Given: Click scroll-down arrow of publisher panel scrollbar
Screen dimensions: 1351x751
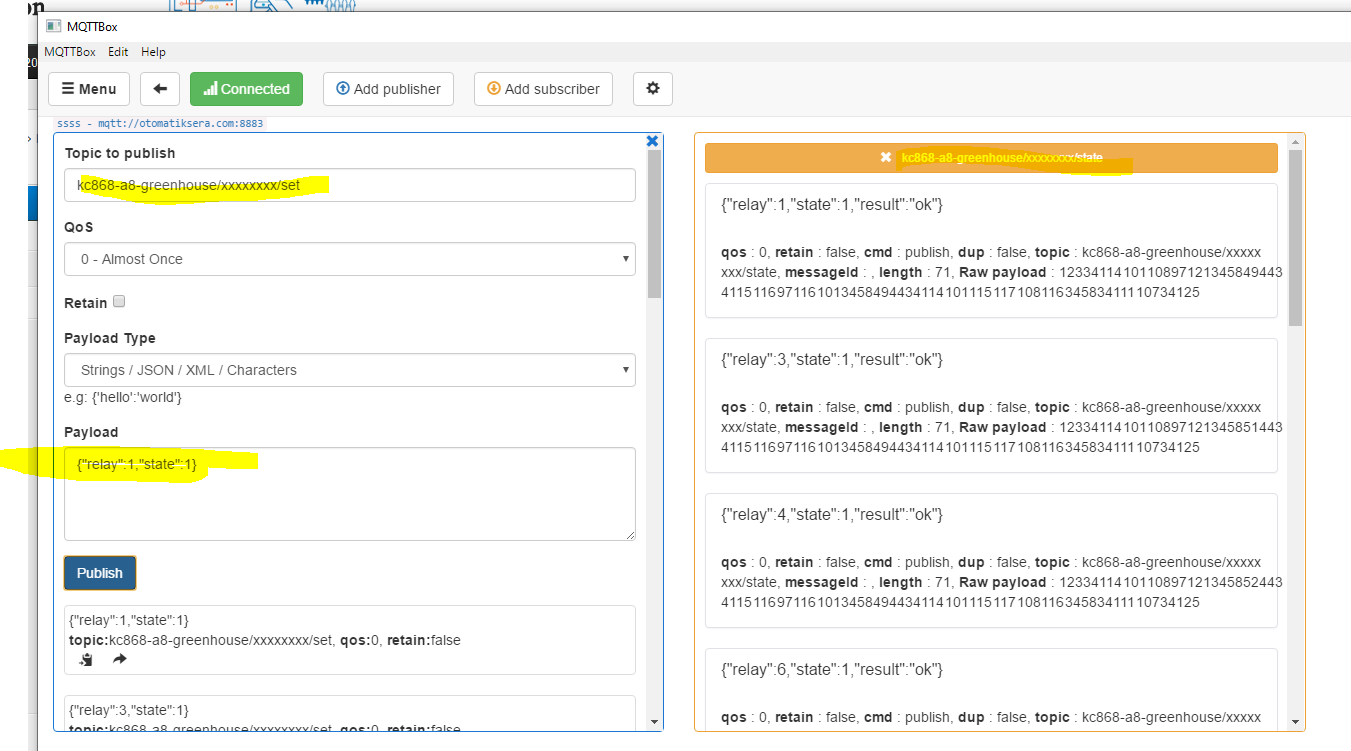Looking at the screenshot, I should tap(654, 721).
